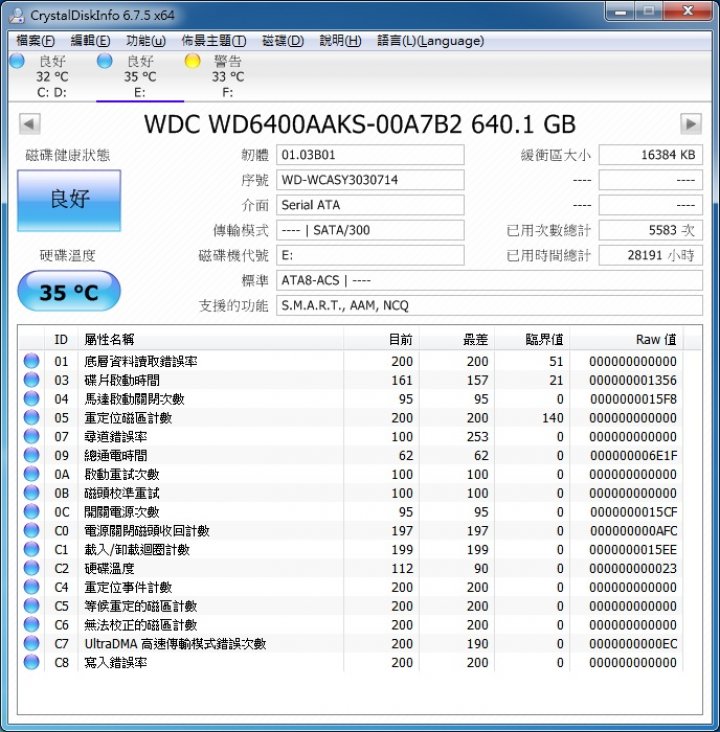
Task: Click the transfer mode field SATA/300
Action: (x=370, y=230)
